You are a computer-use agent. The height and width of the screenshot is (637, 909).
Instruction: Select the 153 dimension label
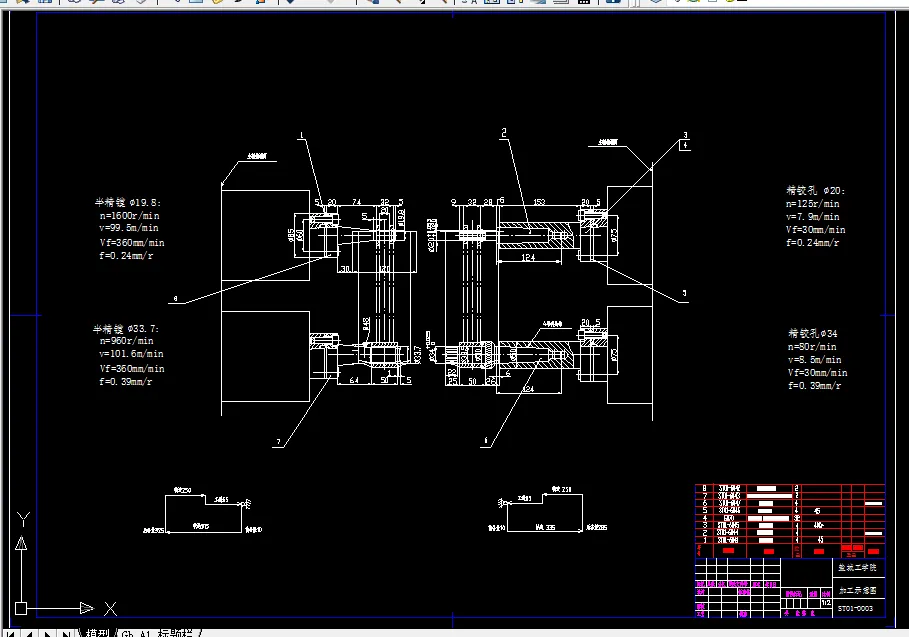point(539,202)
